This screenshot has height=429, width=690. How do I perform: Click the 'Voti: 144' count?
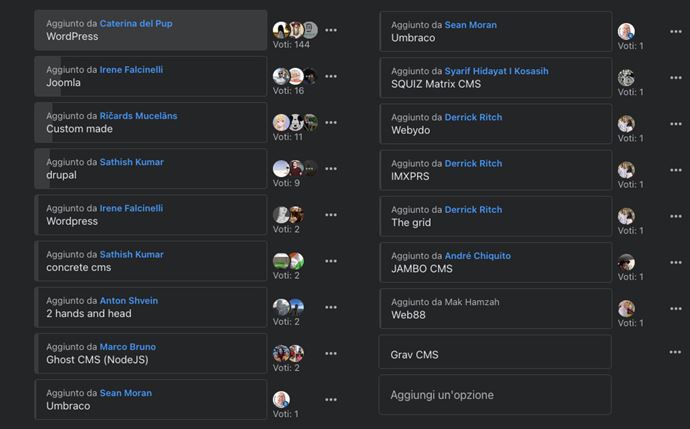pos(291,44)
